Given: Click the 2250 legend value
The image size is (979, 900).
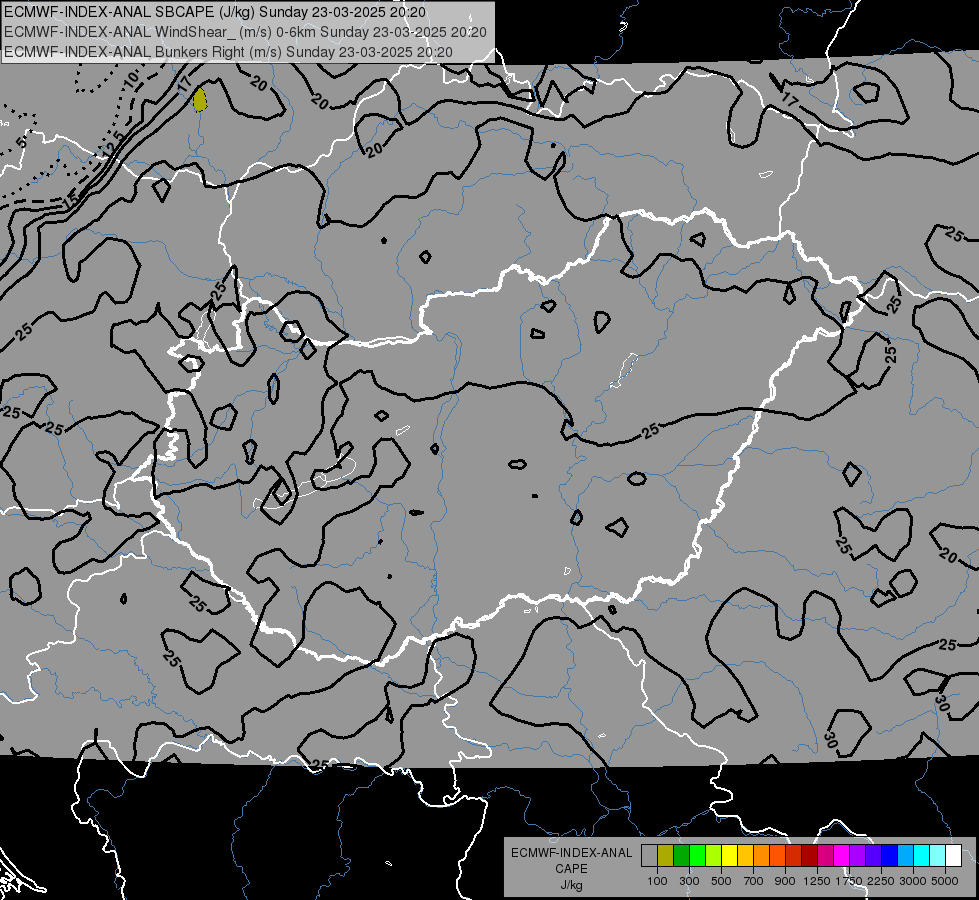Looking at the screenshot, I should coord(880,881).
